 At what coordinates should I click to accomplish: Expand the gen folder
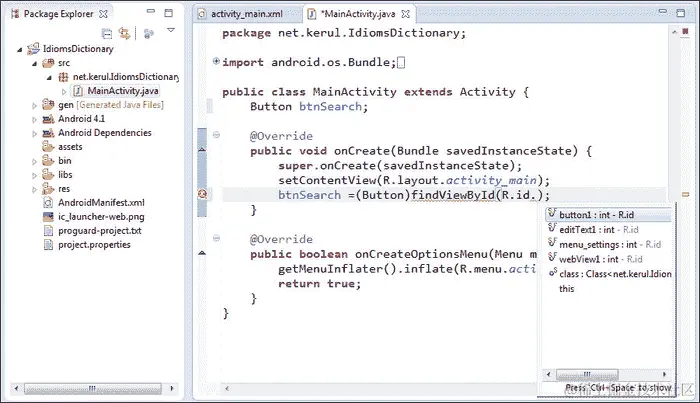pyautogui.click(x=34, y=106)
